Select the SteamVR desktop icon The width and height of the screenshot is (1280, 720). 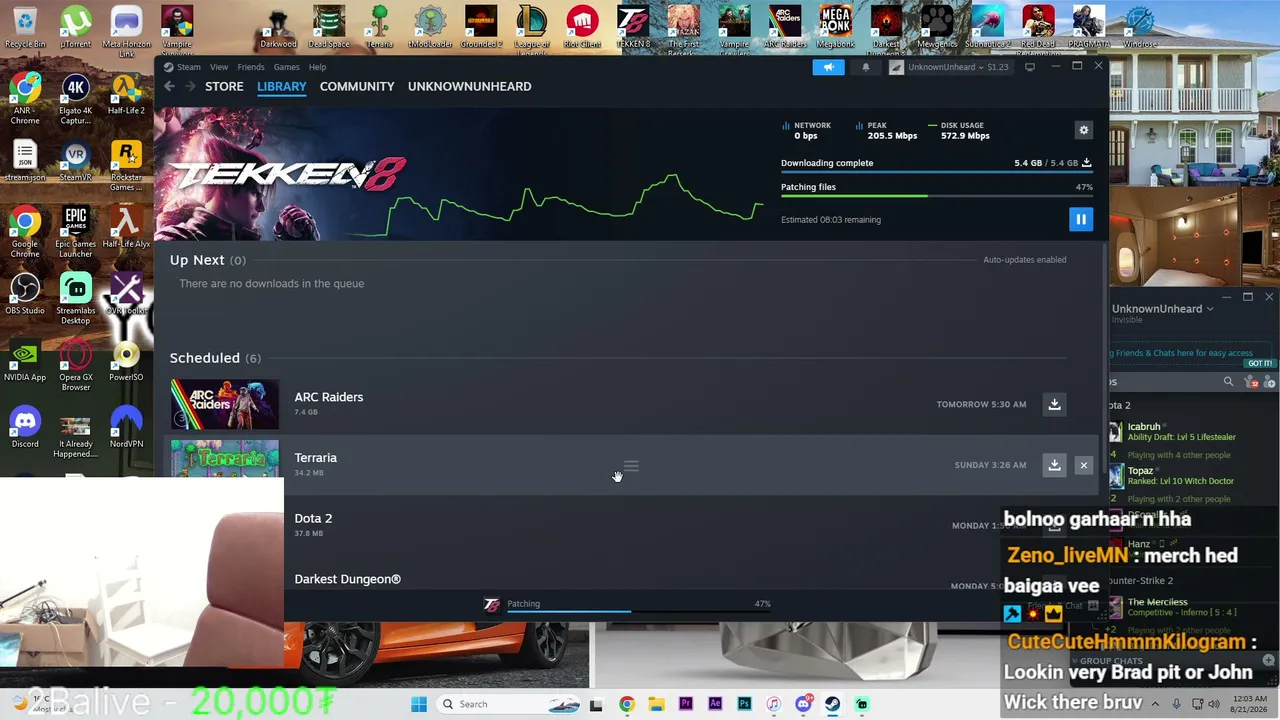(75, 162)
